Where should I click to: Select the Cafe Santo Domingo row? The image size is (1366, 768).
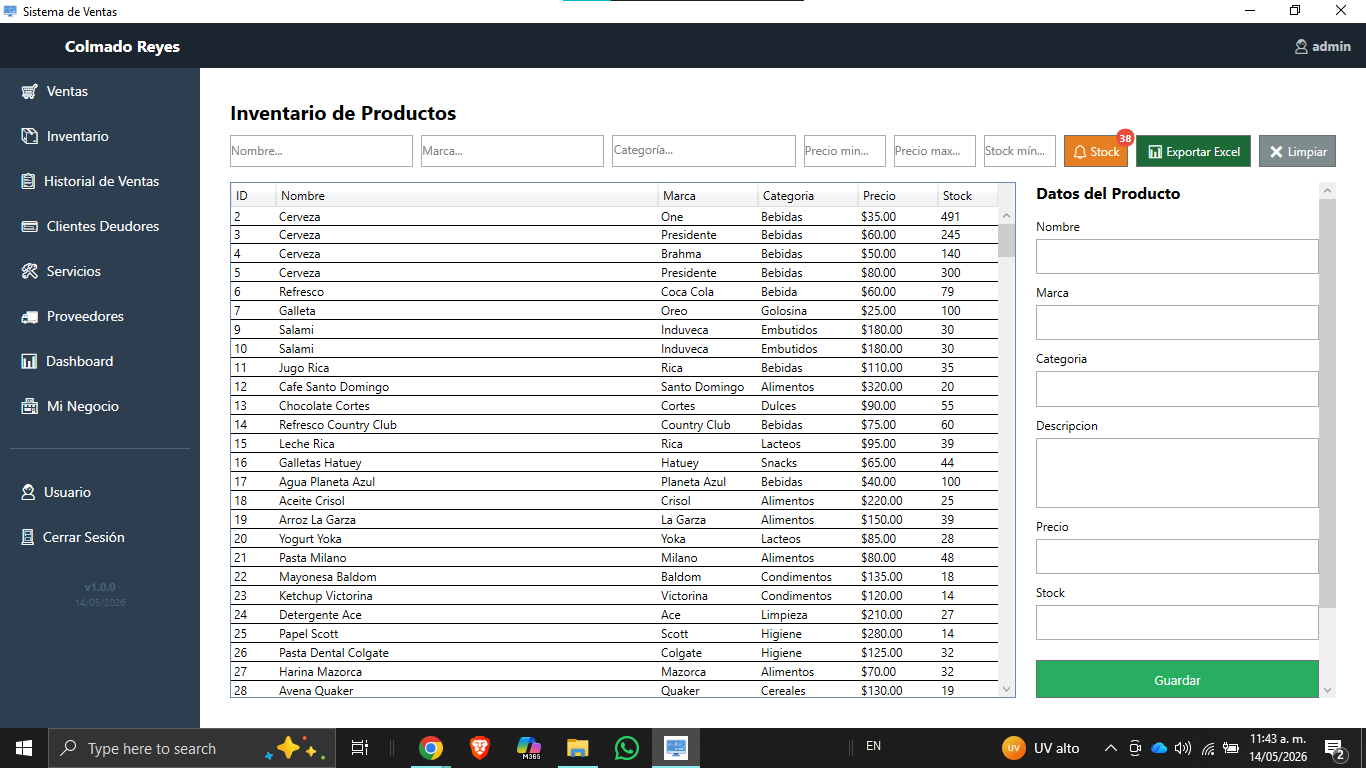tap(614, 387)
